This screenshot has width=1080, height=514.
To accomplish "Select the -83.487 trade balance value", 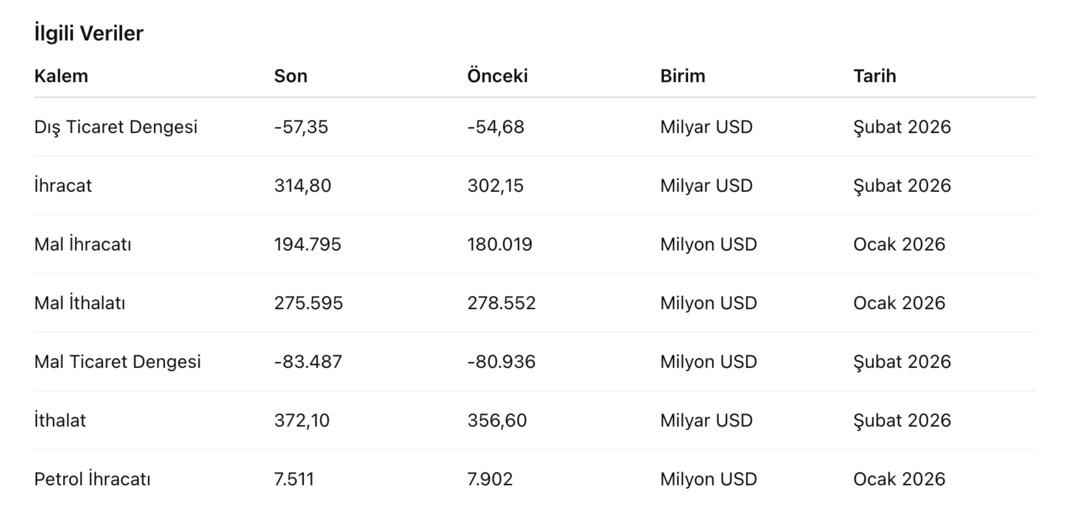I will click(308, 362).
